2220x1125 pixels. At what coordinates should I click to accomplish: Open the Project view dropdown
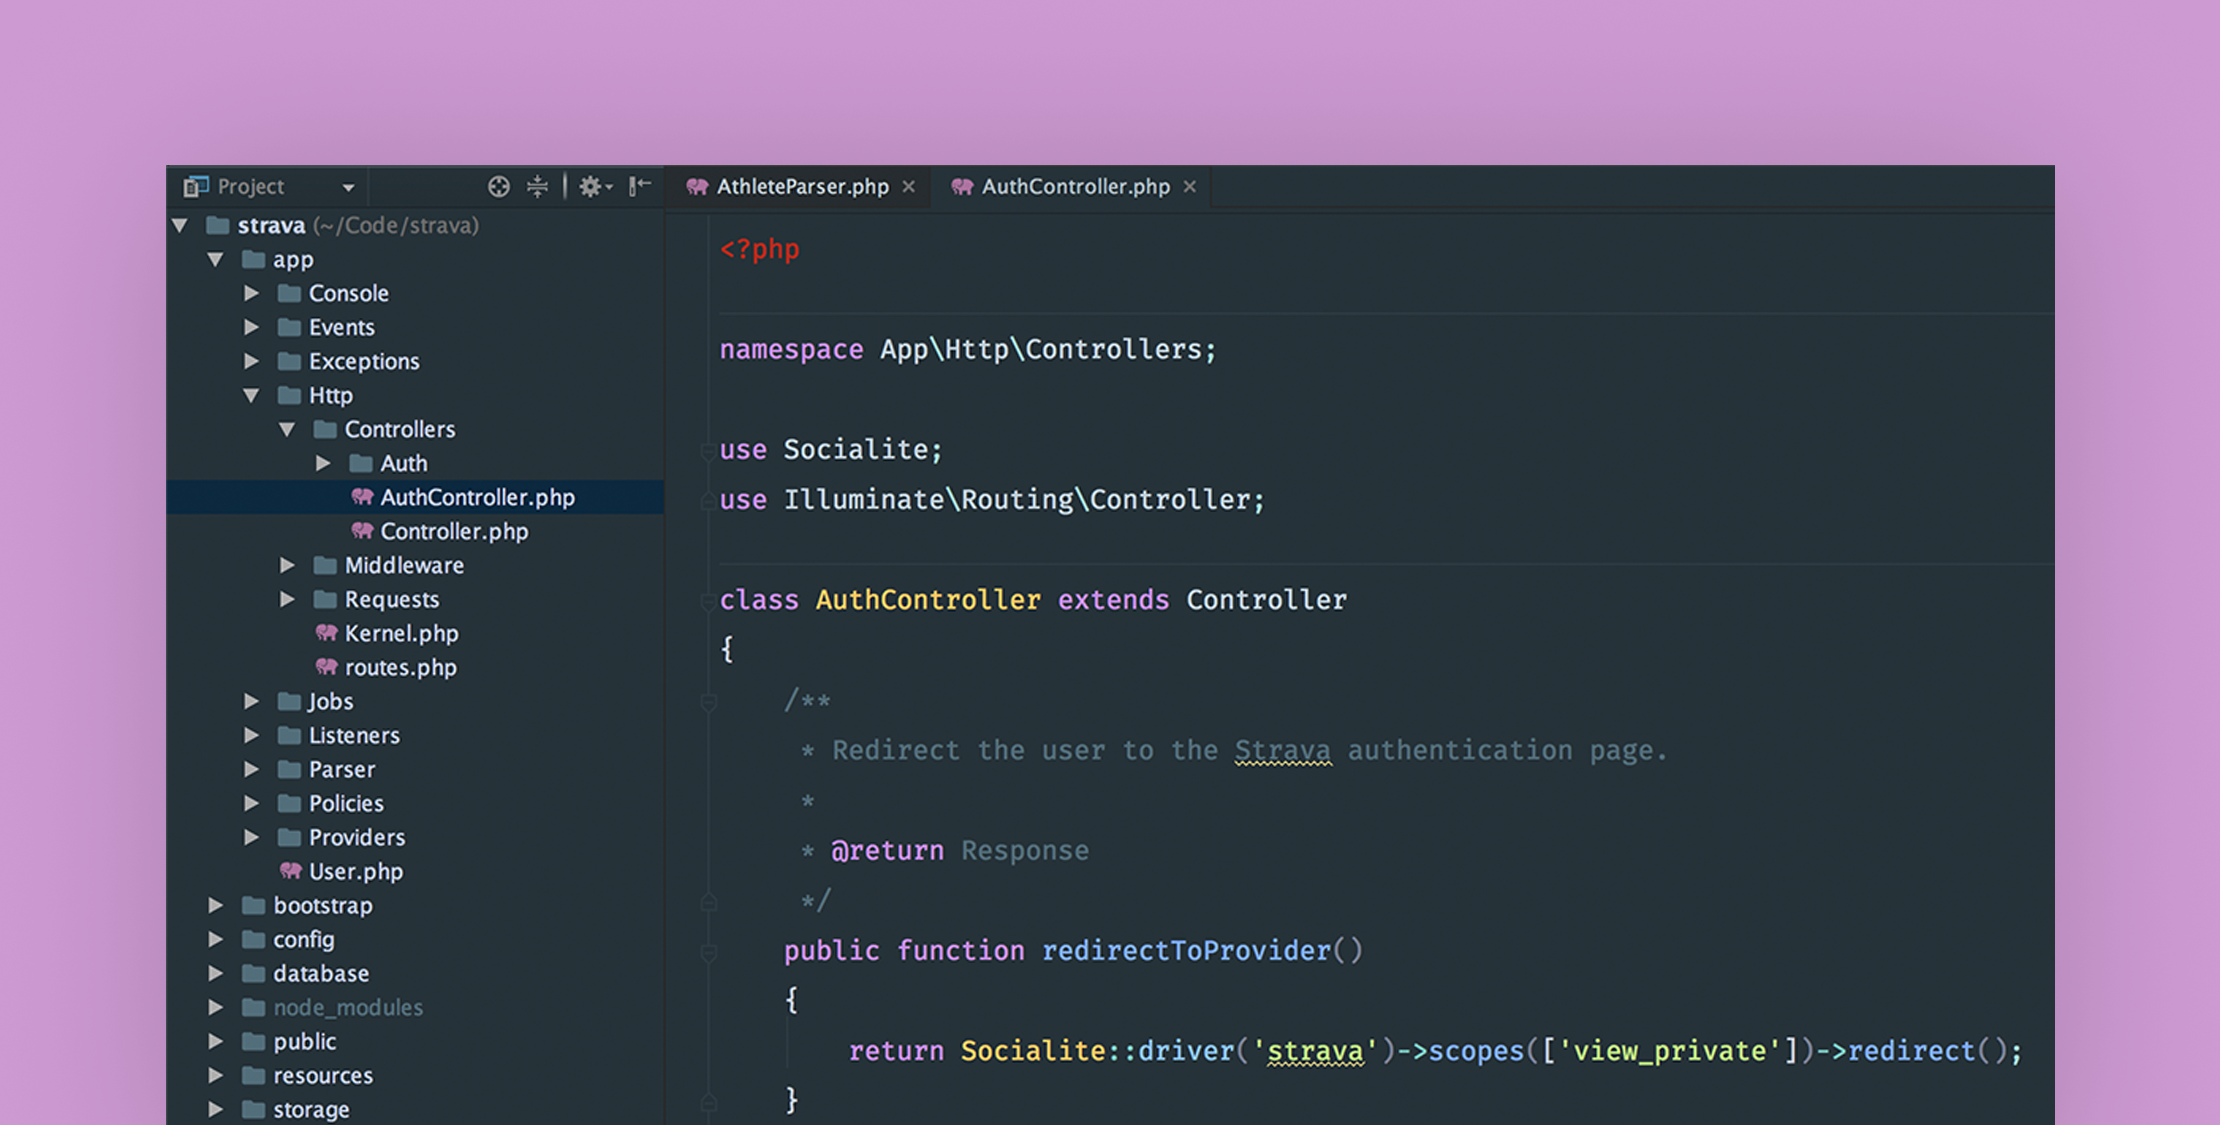pos(348,188)
